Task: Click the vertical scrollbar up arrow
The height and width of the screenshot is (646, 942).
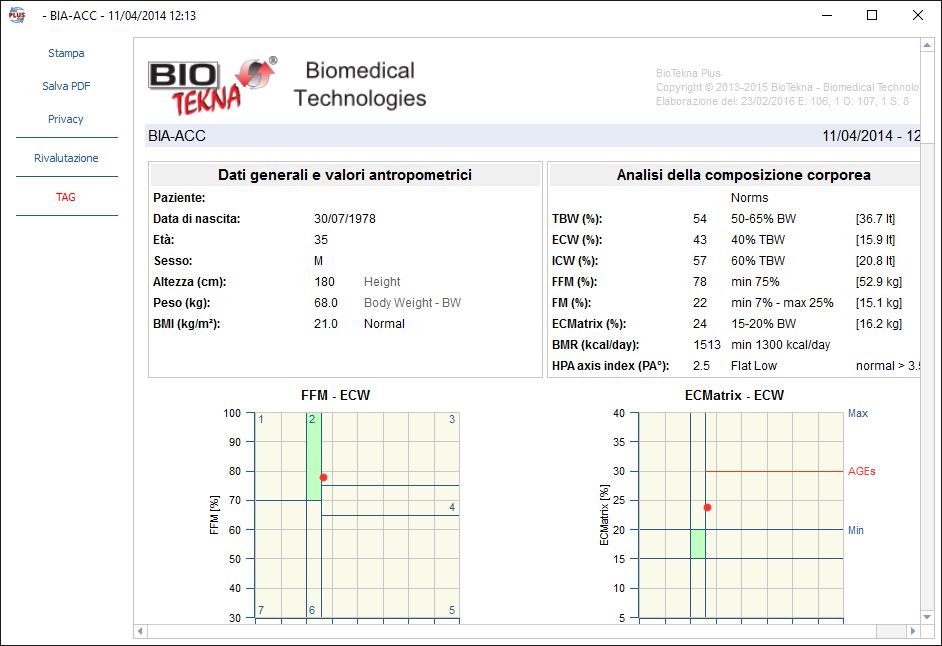Action: tap(927, 46)
